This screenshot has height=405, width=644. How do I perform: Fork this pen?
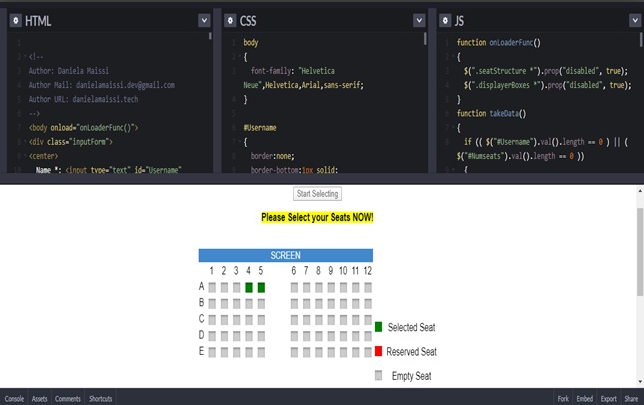(563, 398)
